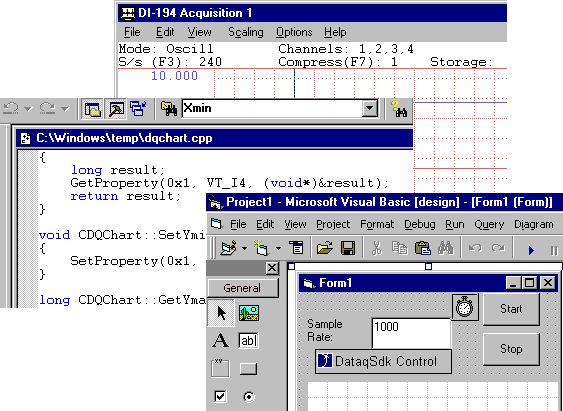Expand the Add Form dropdown arrow
Image resolution: width=563 pixels, height=411 pixels.
(x=278, y=248)
